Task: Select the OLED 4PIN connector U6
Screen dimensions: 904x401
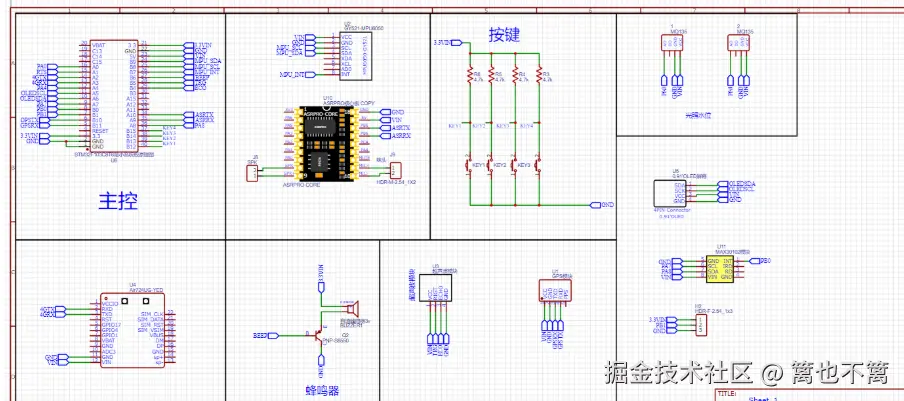Action: [669, 194]
